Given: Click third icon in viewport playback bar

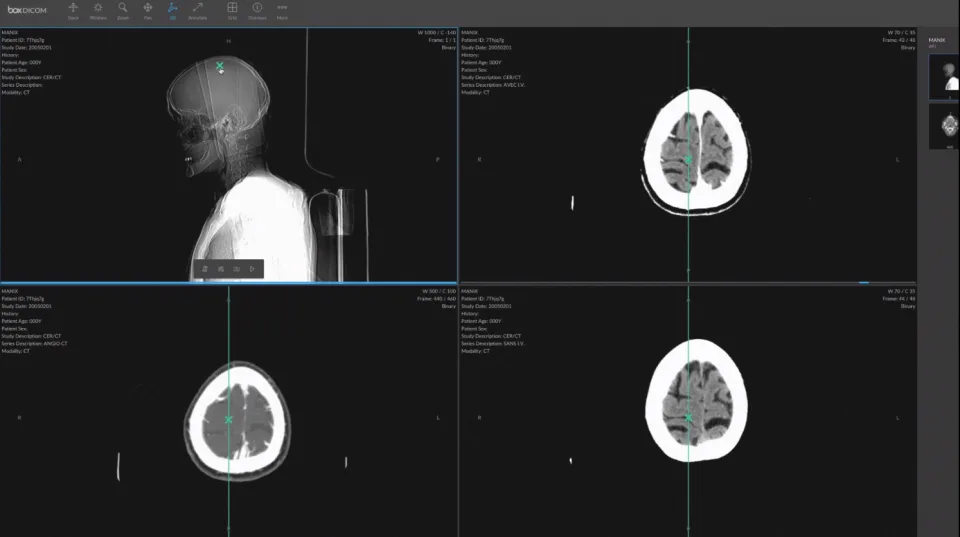Looking at the screenshot, I should (x=236, y=269).
